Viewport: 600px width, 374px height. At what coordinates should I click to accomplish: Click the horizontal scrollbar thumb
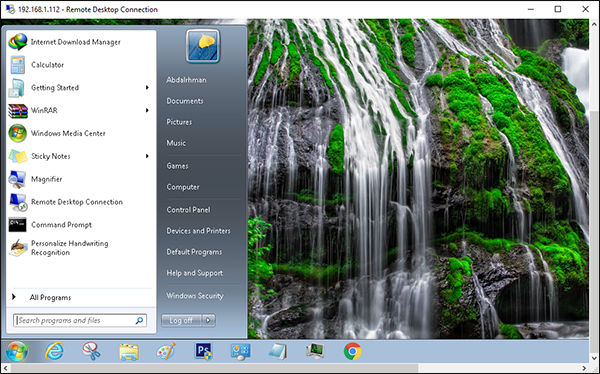[x=214, y=368]
